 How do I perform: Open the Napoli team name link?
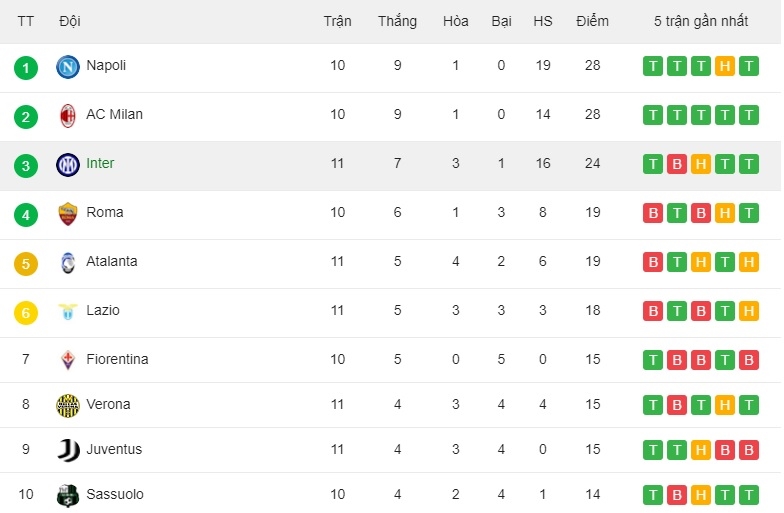[106, 66]
